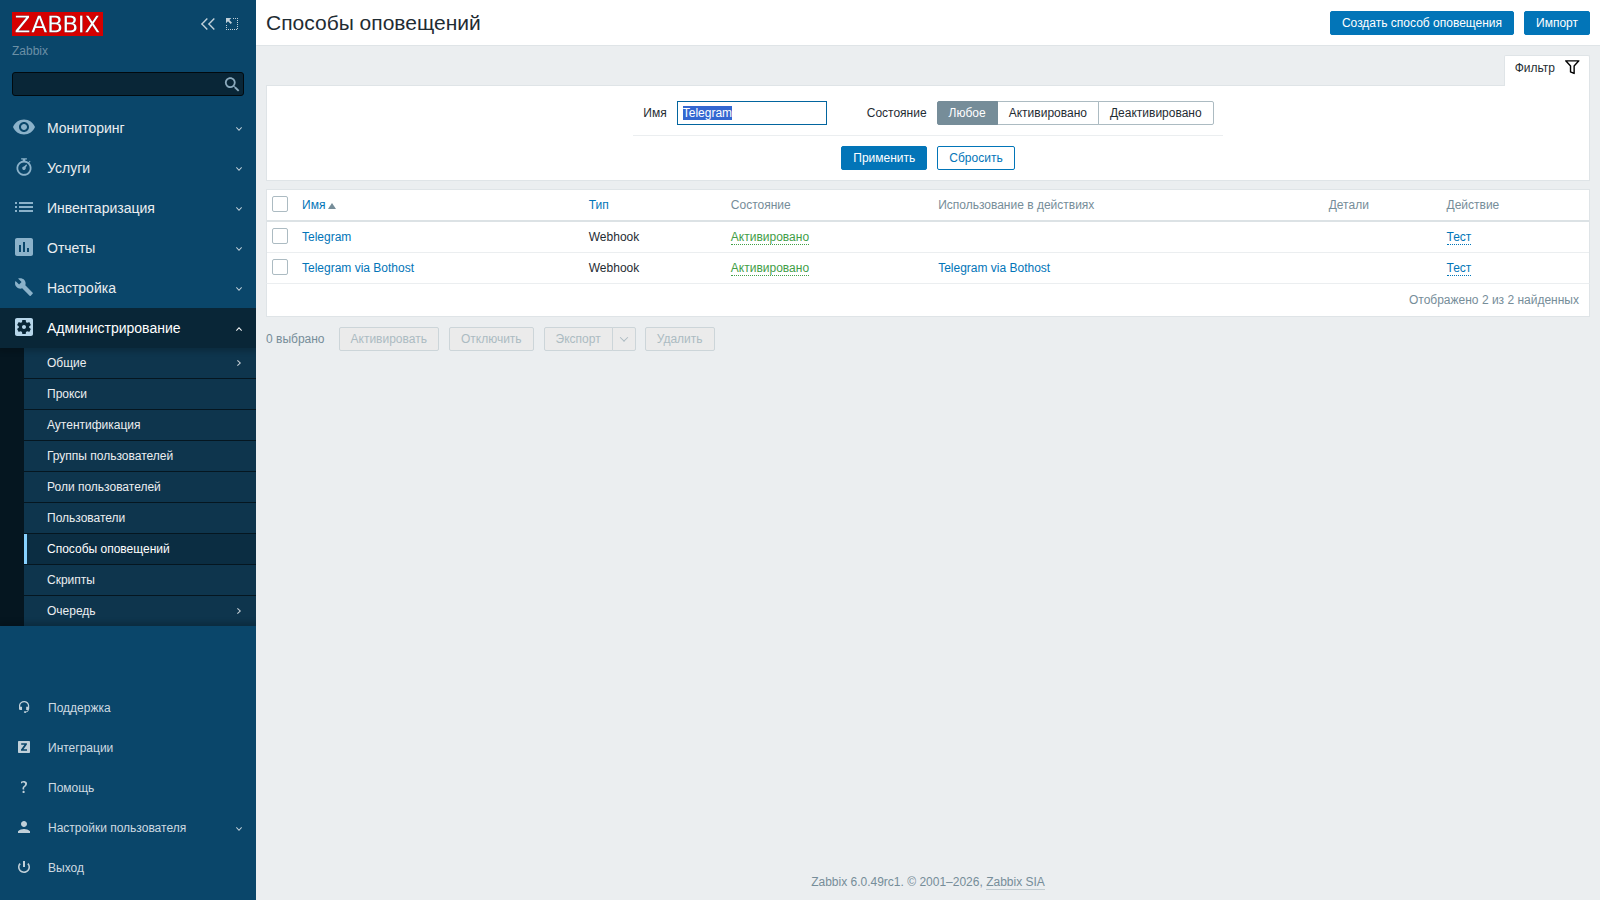1600x900 pixels.
Task: Select state filter 'Любое'
Action: tap(967, 113)
